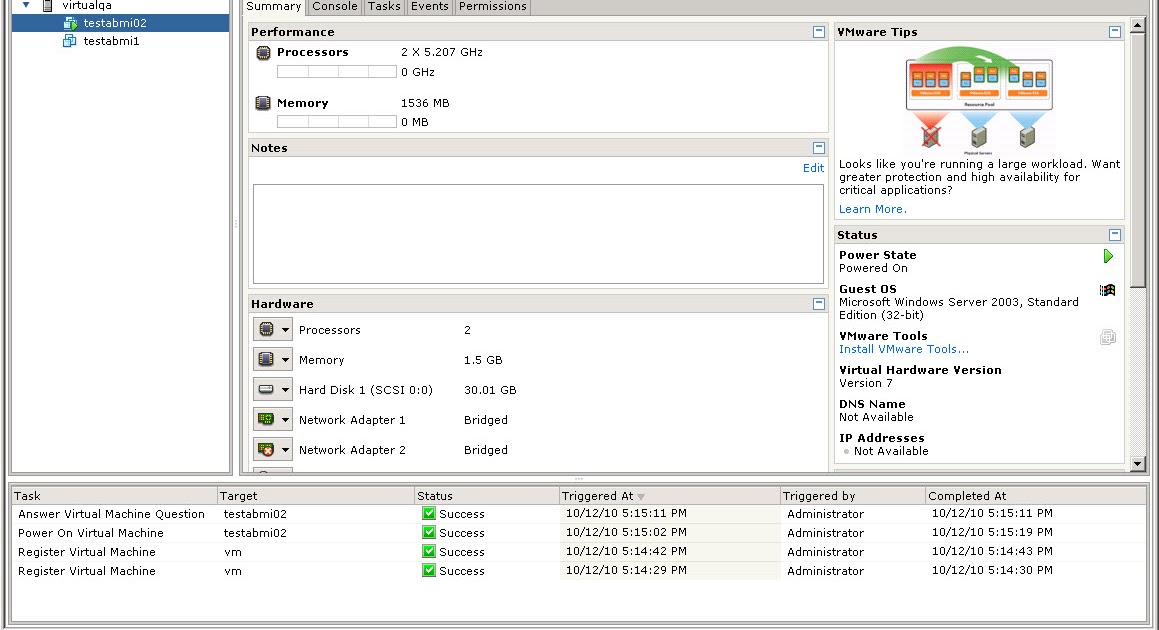The image size is (1159, 630).
Task: Click the 2 X 5.207 GHz processor value
Action: pos(442,52)
